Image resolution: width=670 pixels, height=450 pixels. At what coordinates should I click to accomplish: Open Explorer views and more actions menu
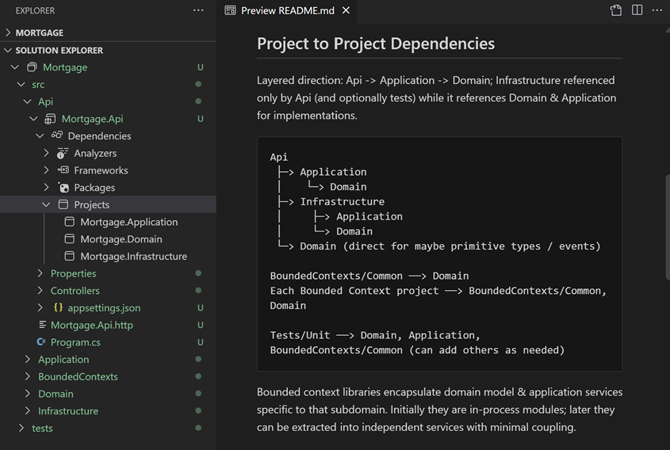coord(198,10)
